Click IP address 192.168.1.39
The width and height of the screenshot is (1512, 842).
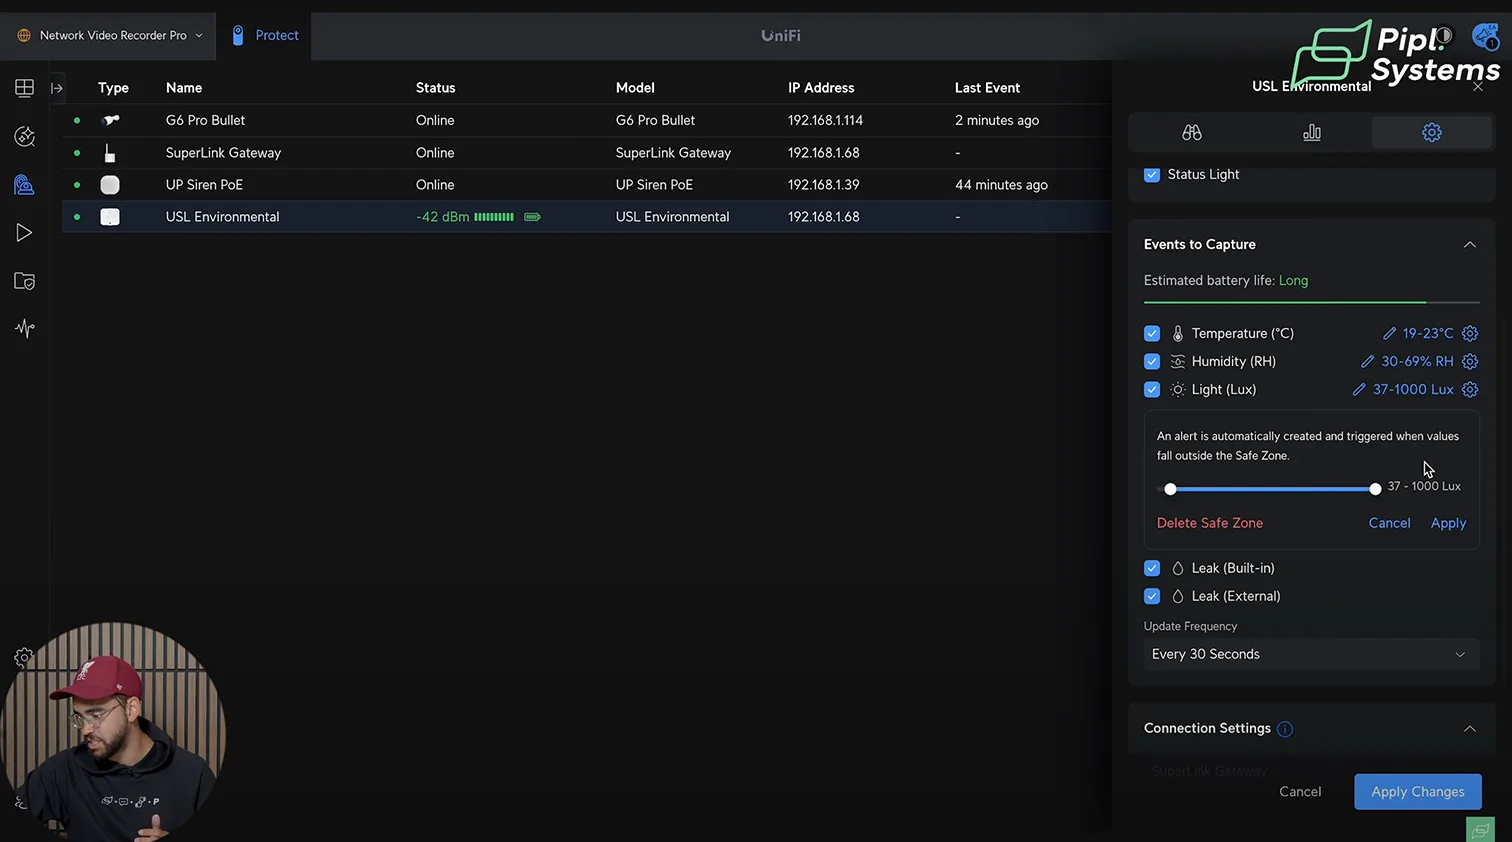tap(823, 185)
